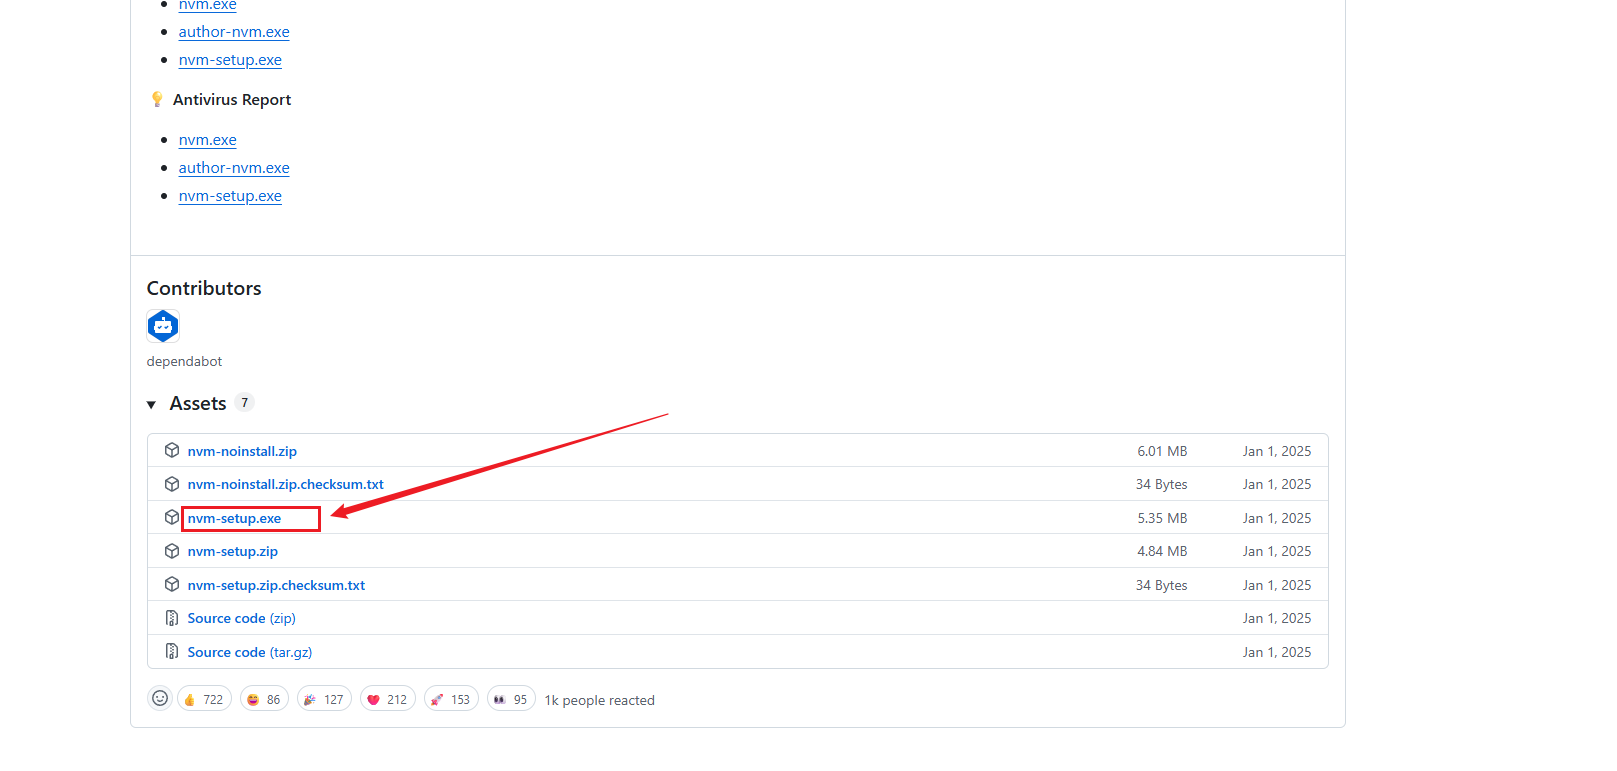Open the emoji reaction picker smiley

(160, 699)
